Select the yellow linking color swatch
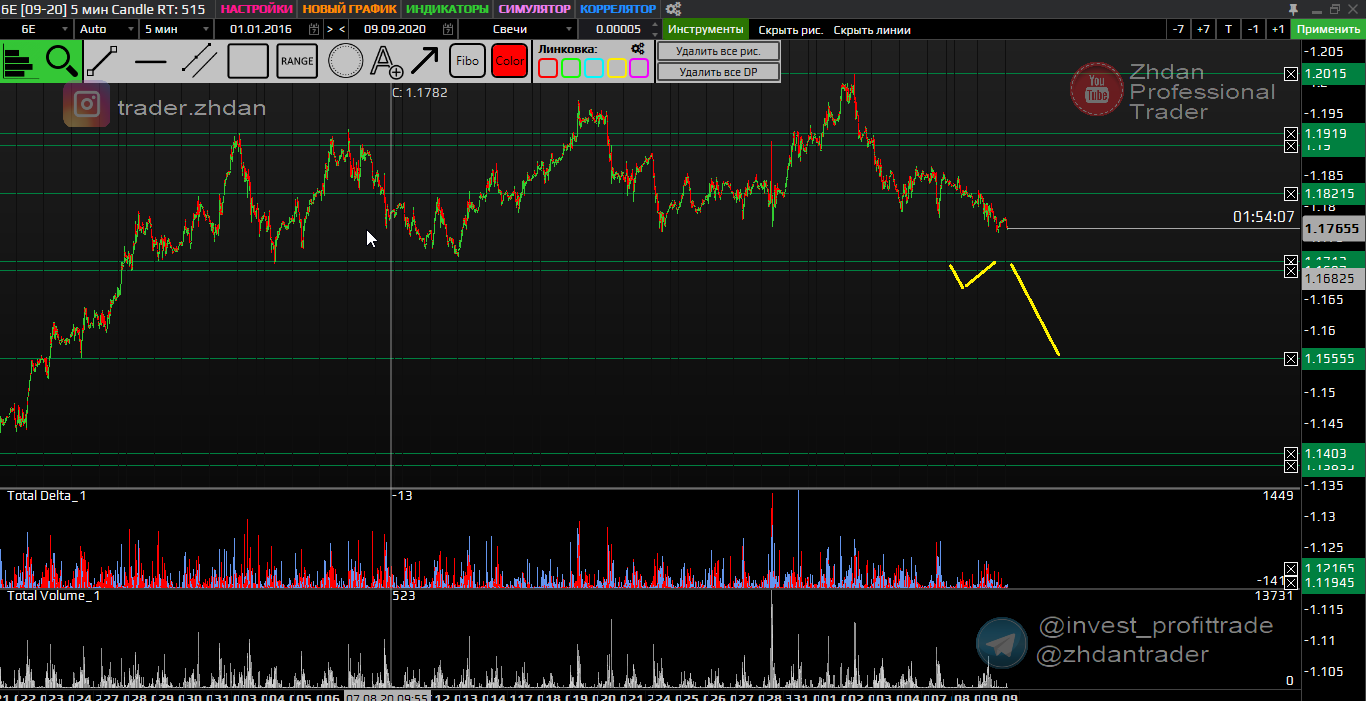The height and width of the screenshot is (701, 1366). coord(617,68)
